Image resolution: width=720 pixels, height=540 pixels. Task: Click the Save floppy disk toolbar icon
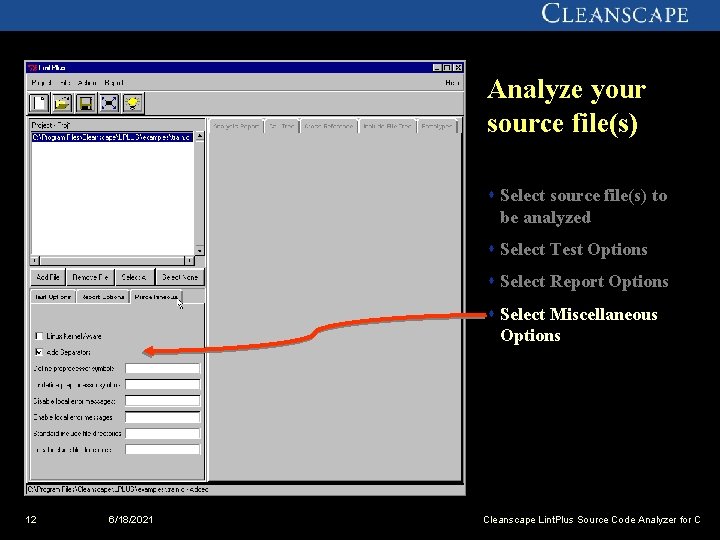85,103
